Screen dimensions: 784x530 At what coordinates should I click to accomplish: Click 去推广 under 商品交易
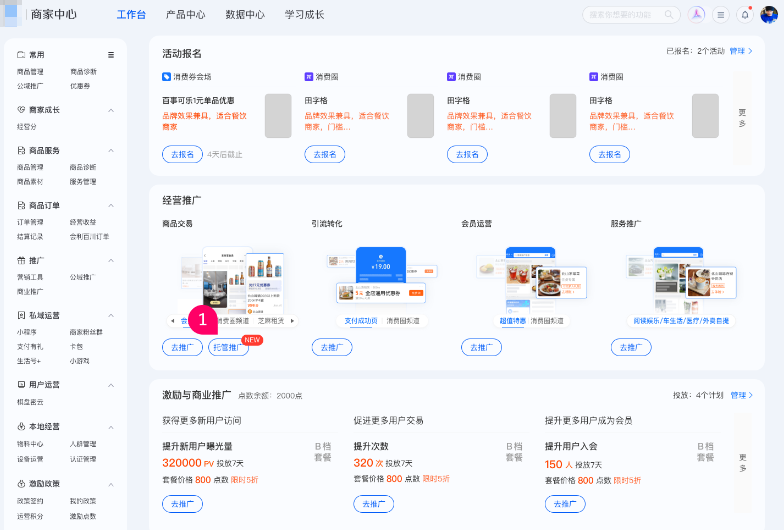[182, 348]
